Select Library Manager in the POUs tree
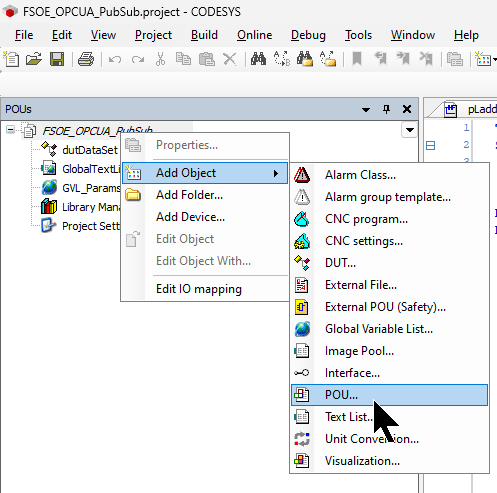This screenshot has width=497, height=493. [91, 207]
